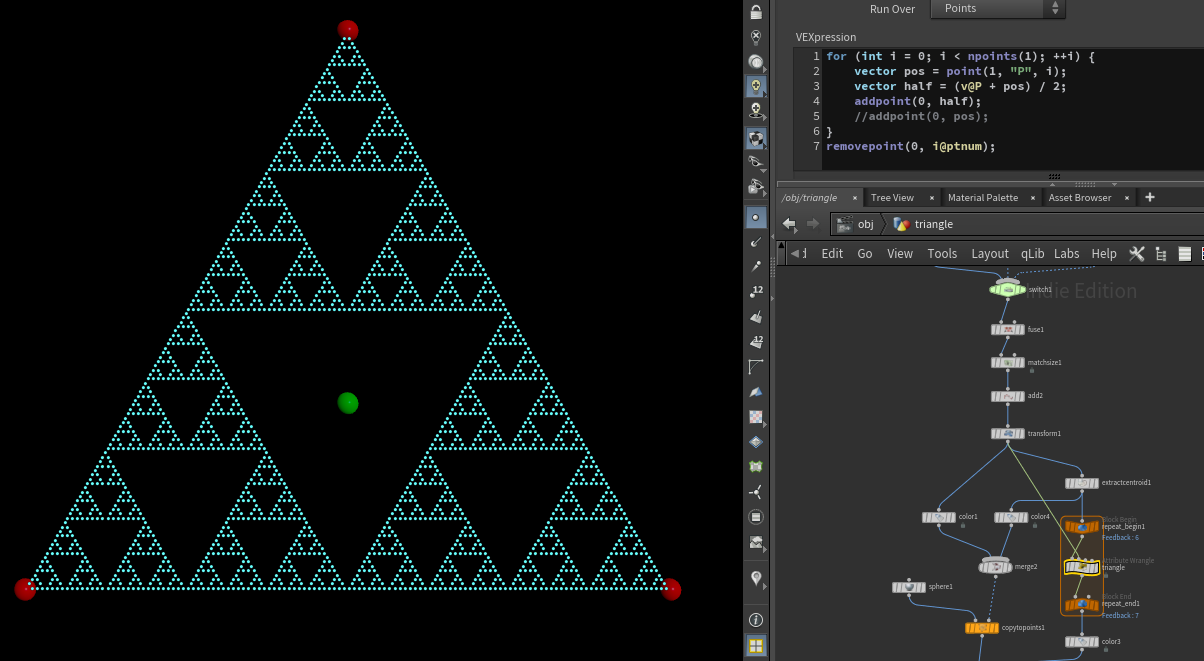Select the copytopoints1 node

click(x=981, y=628)
